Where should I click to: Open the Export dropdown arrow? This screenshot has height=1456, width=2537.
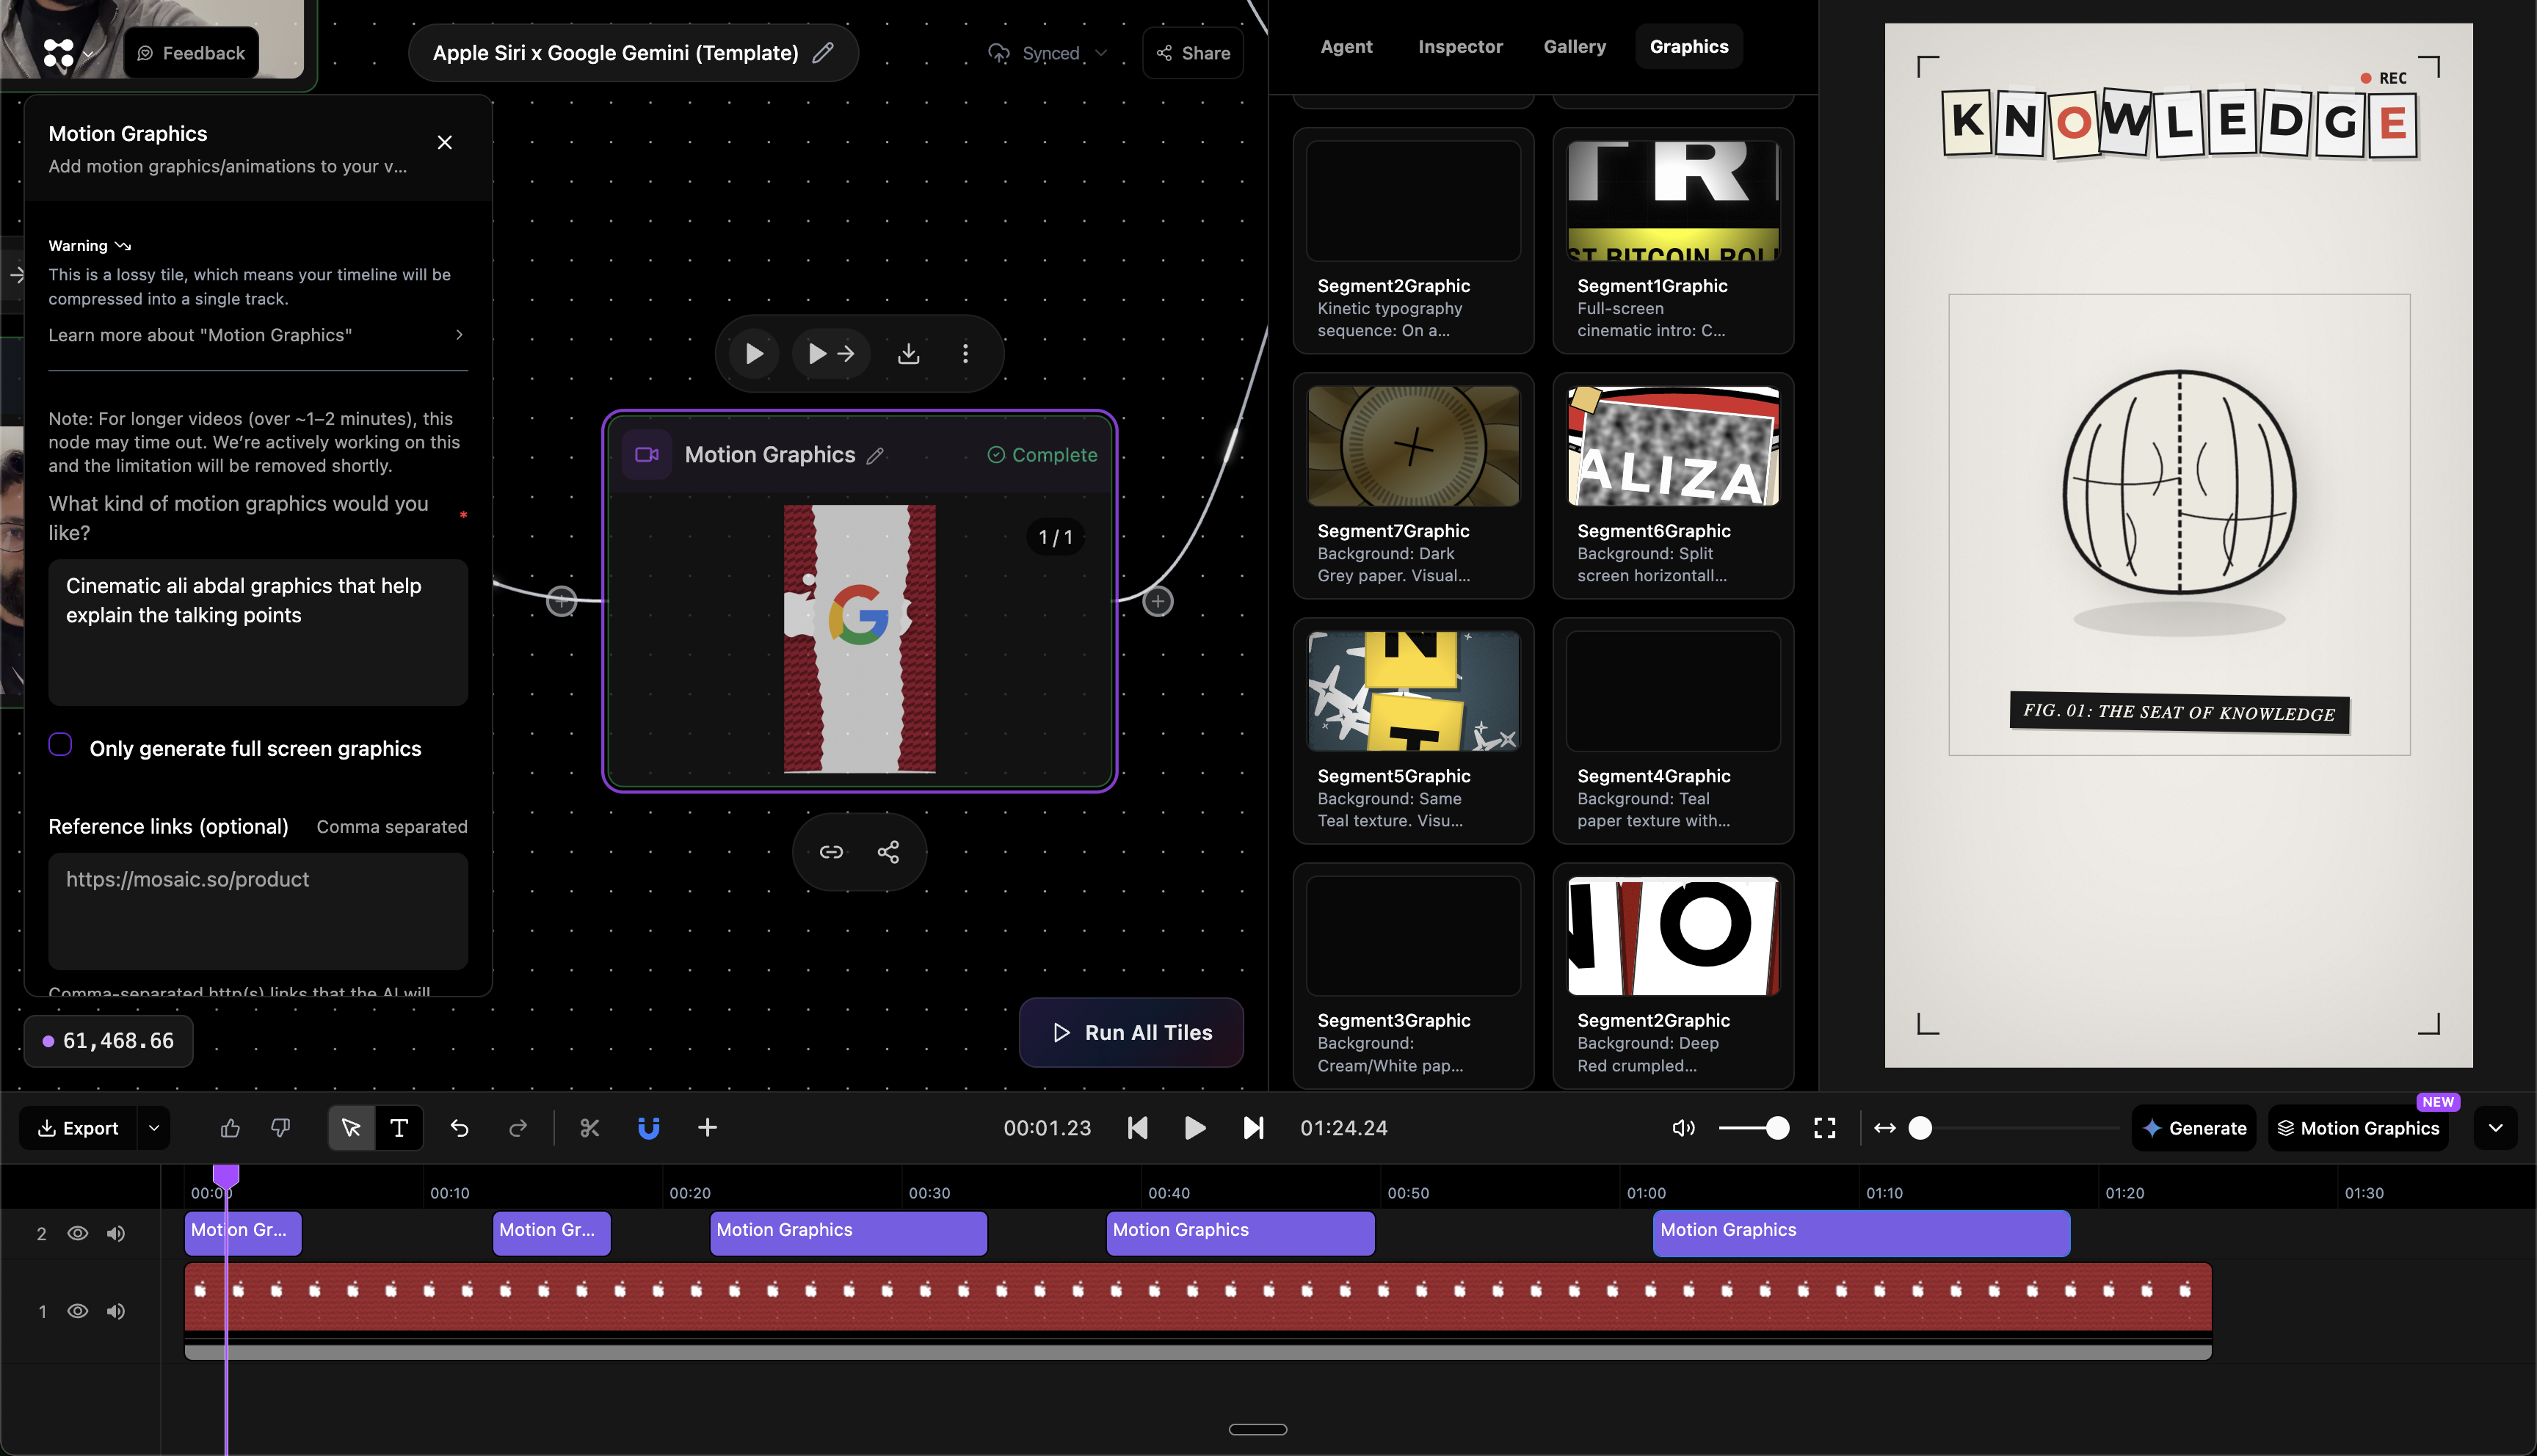pos(153,1128)
